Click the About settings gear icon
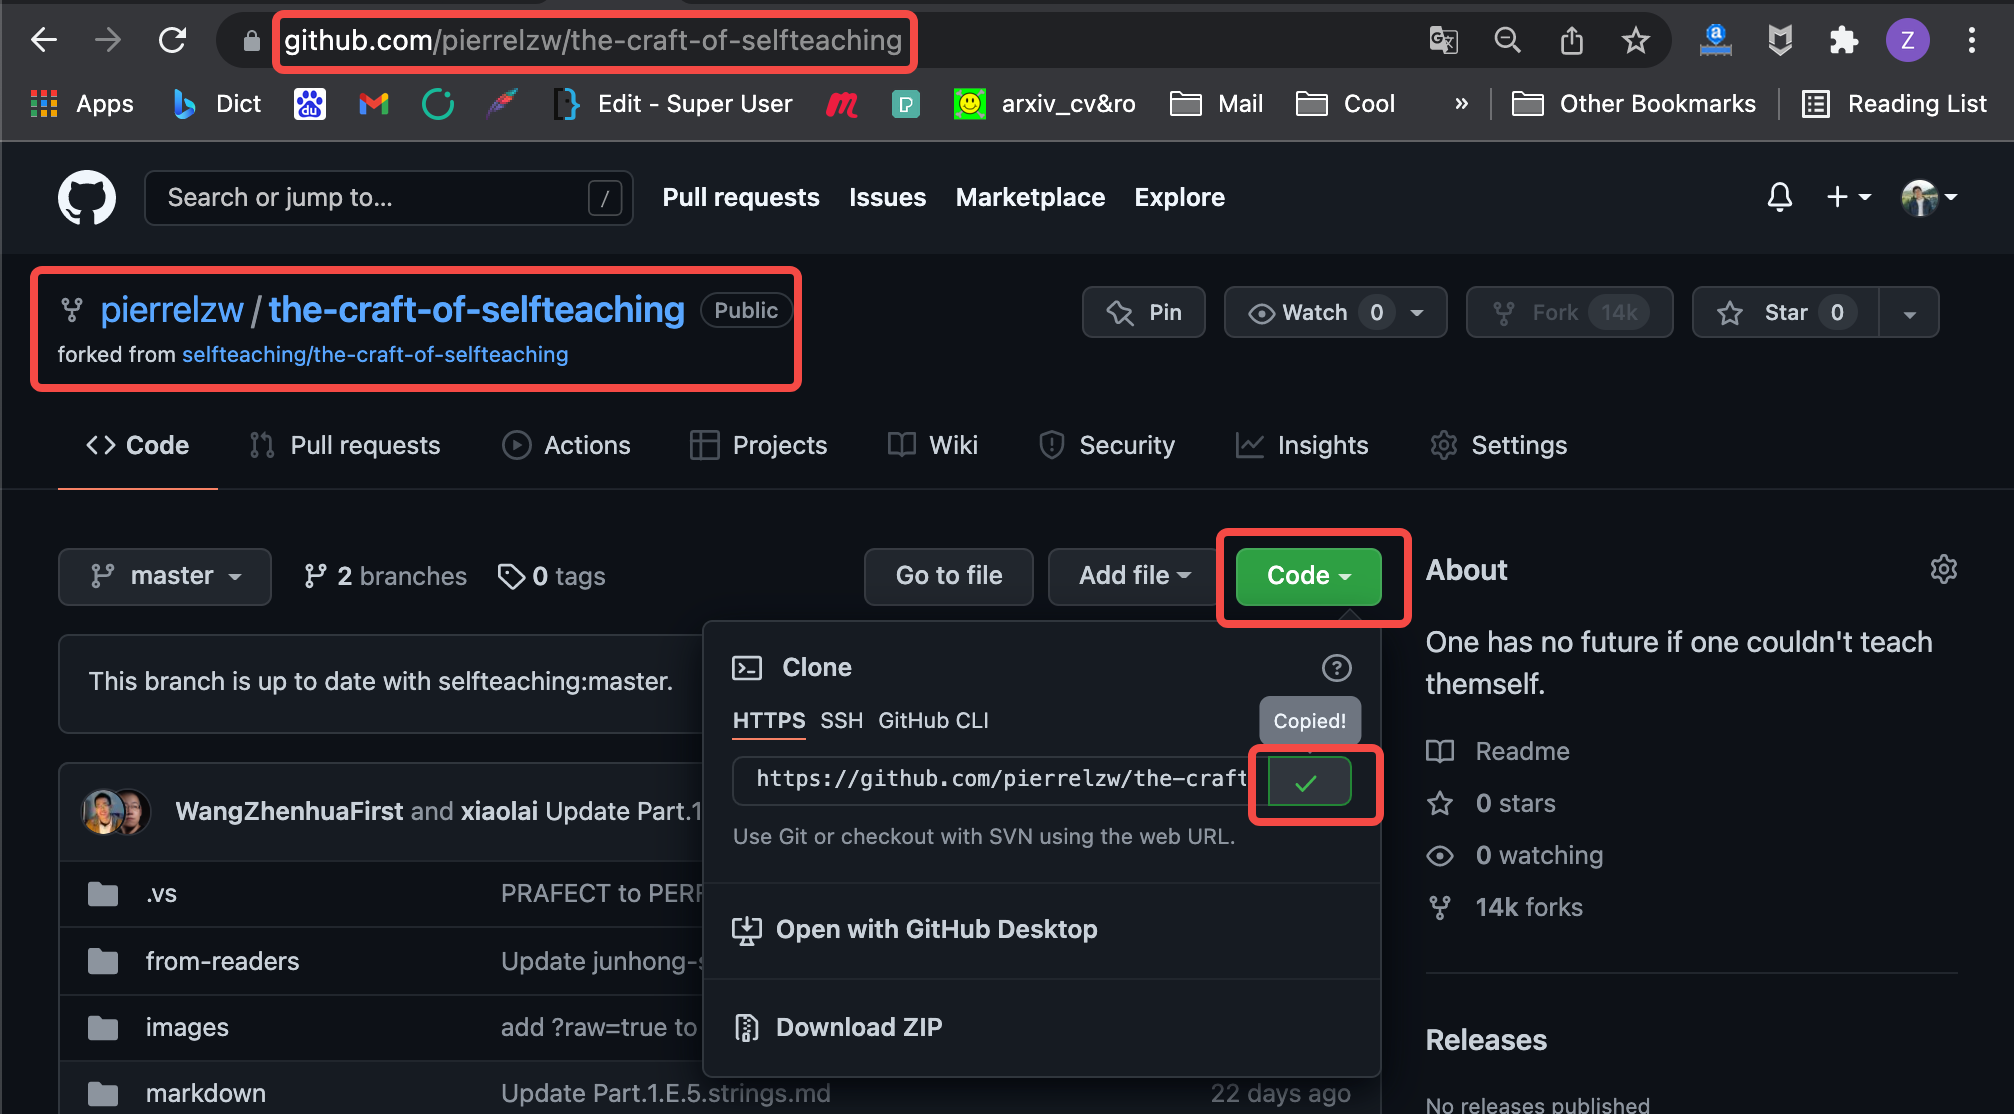2014x1114 pixels. (x=1943, y=570)
